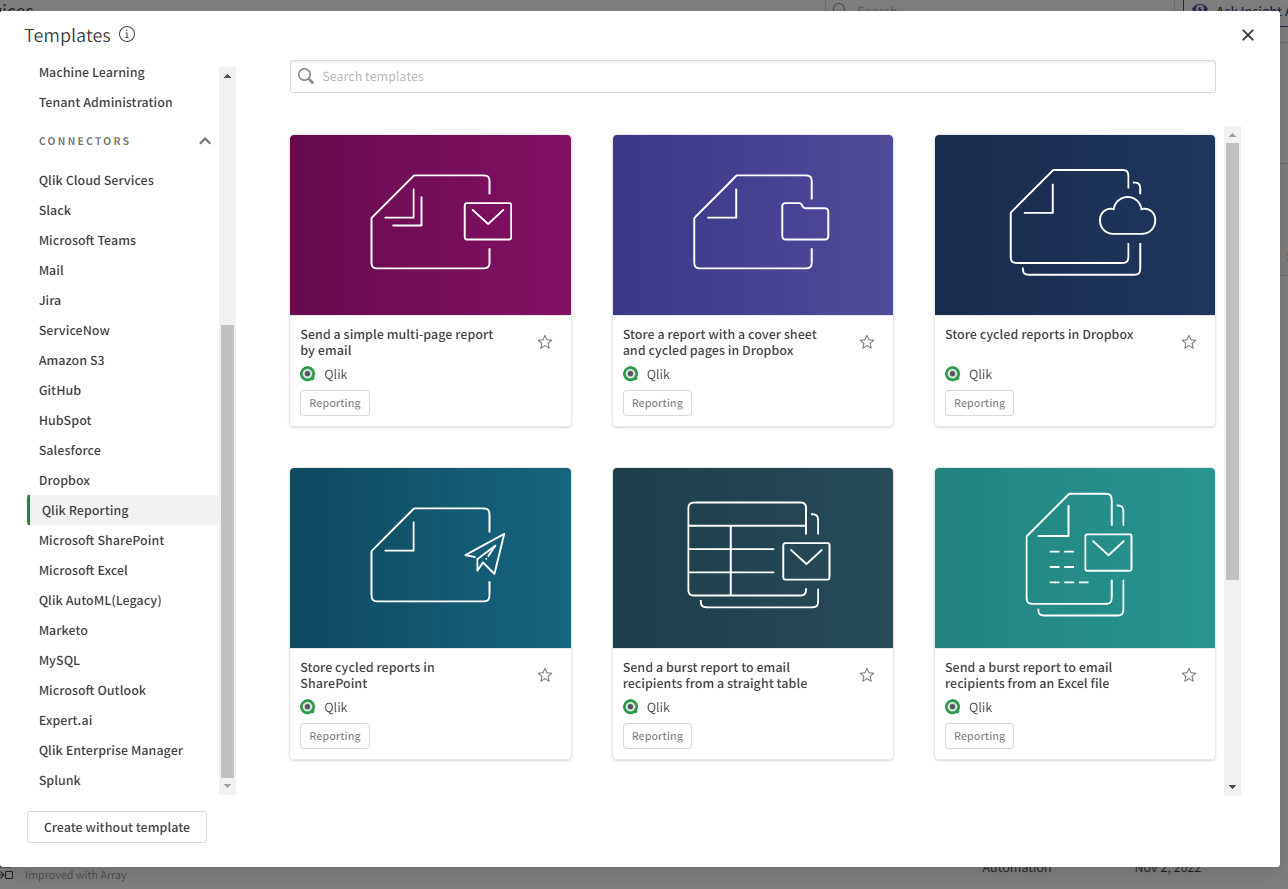Favorite 'Send a simple multi-page report by email'
Image resolution: width=1288 pixels, height=889 pixels.
545,342
